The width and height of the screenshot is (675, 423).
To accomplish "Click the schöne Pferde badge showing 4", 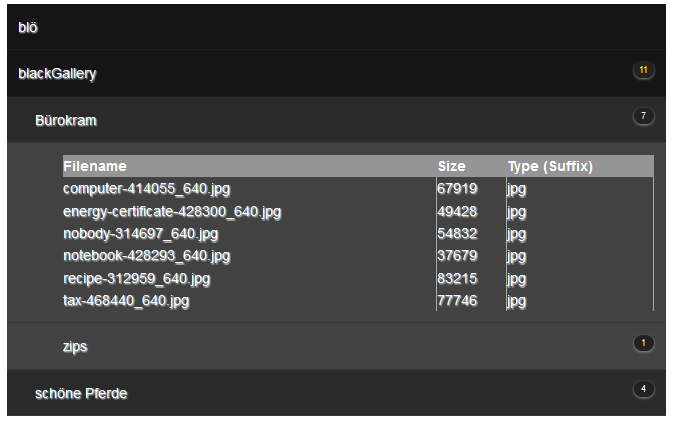I will tap(643, 389).
